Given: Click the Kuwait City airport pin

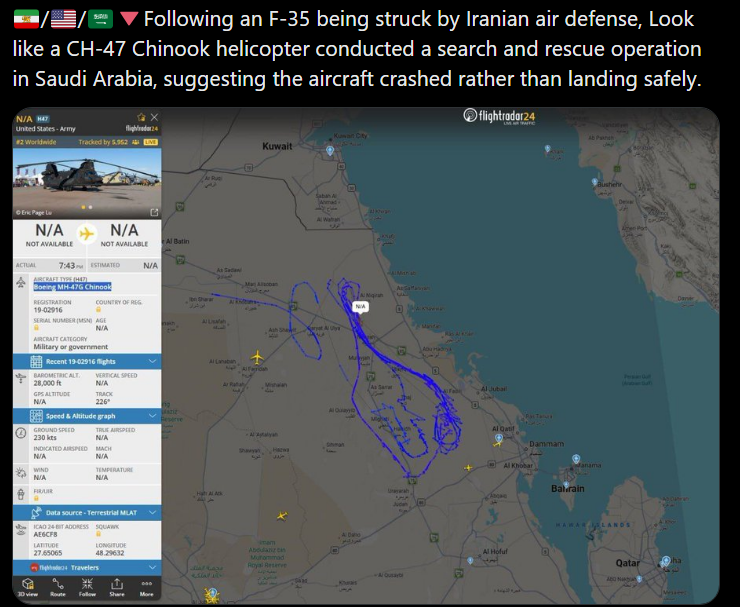Looking at the screenshot, I should tap(330, 151).
